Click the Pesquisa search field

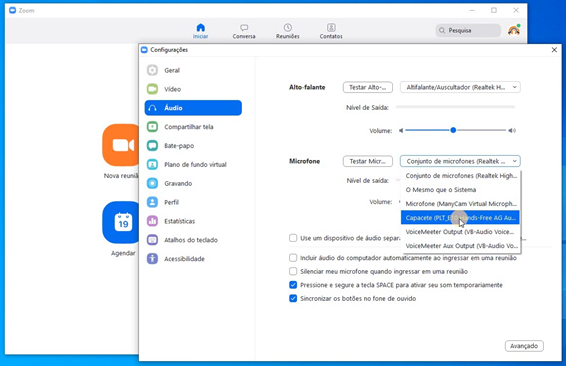coord(468,30)
